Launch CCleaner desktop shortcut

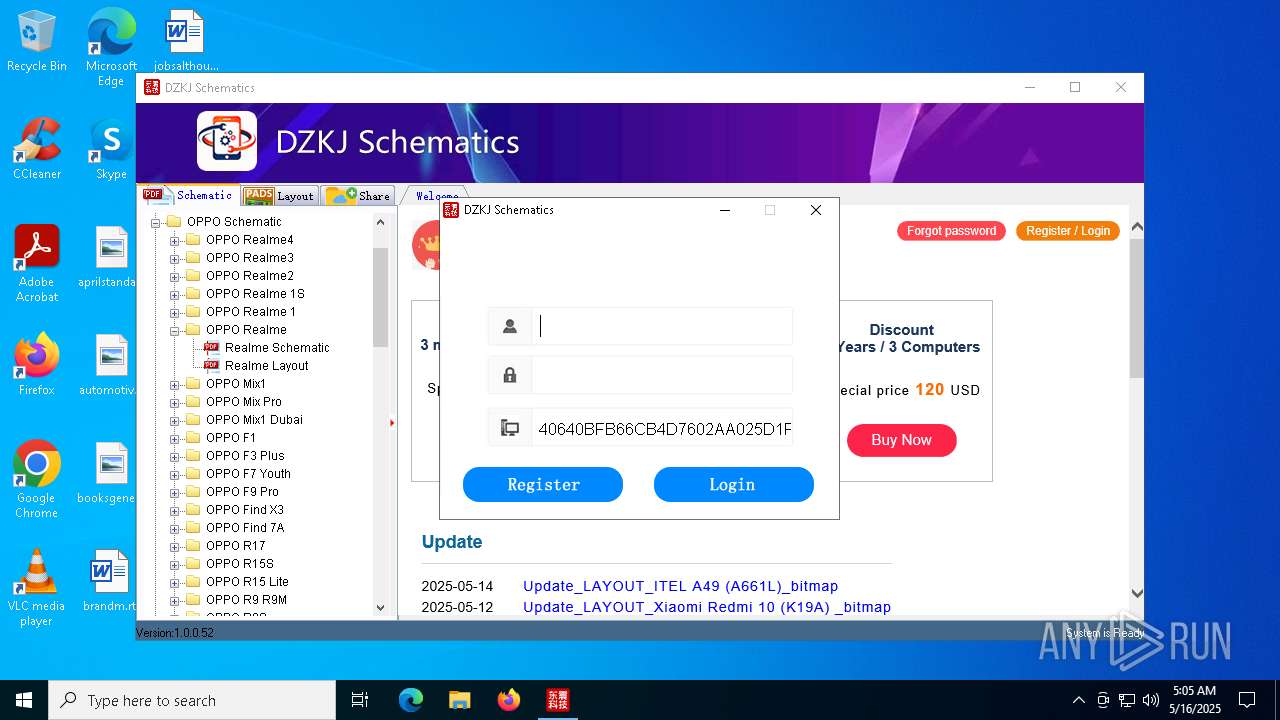click(37, 148)
